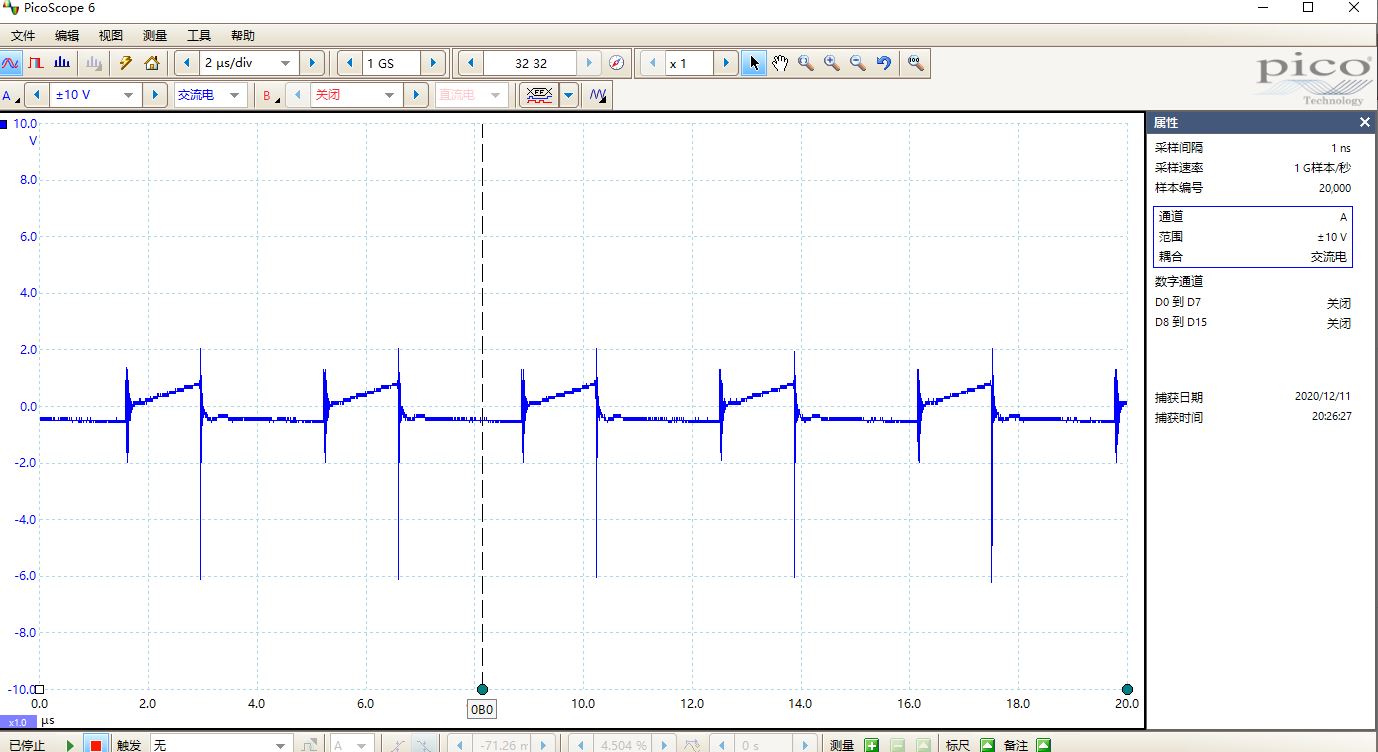
Task: Stop capture with the red stop button
Action: point(95,745)
